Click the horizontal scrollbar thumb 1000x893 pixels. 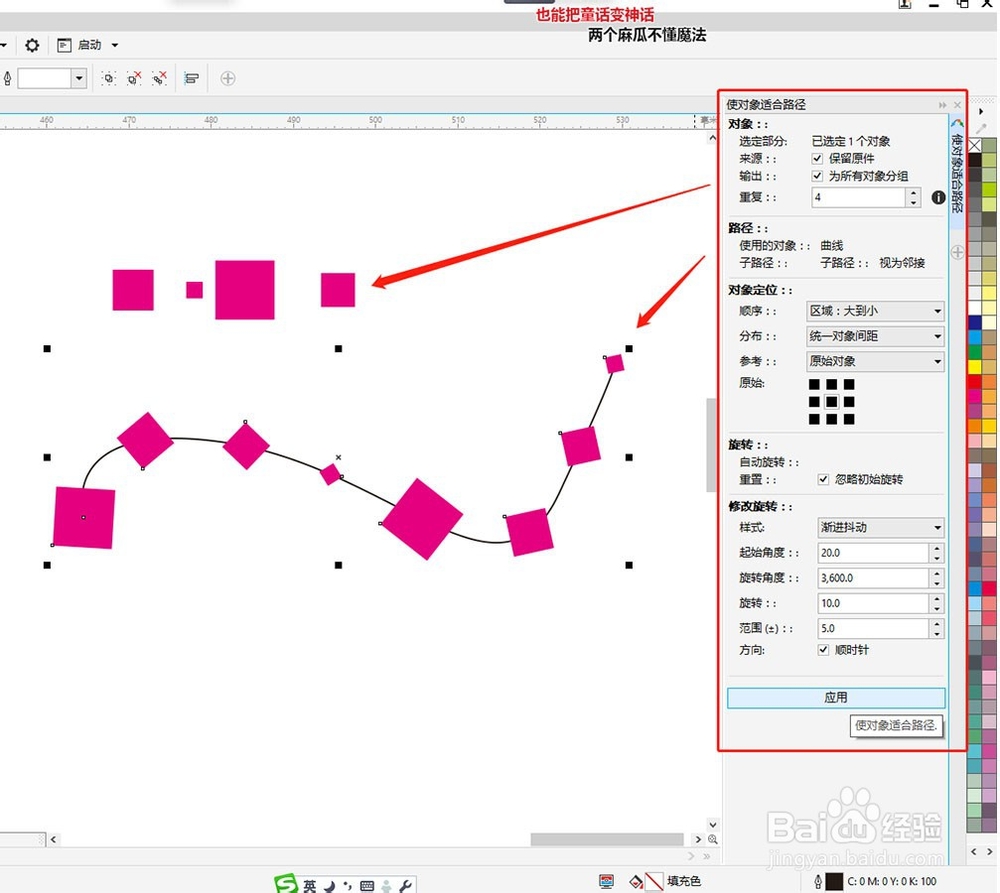coord(607,839)
